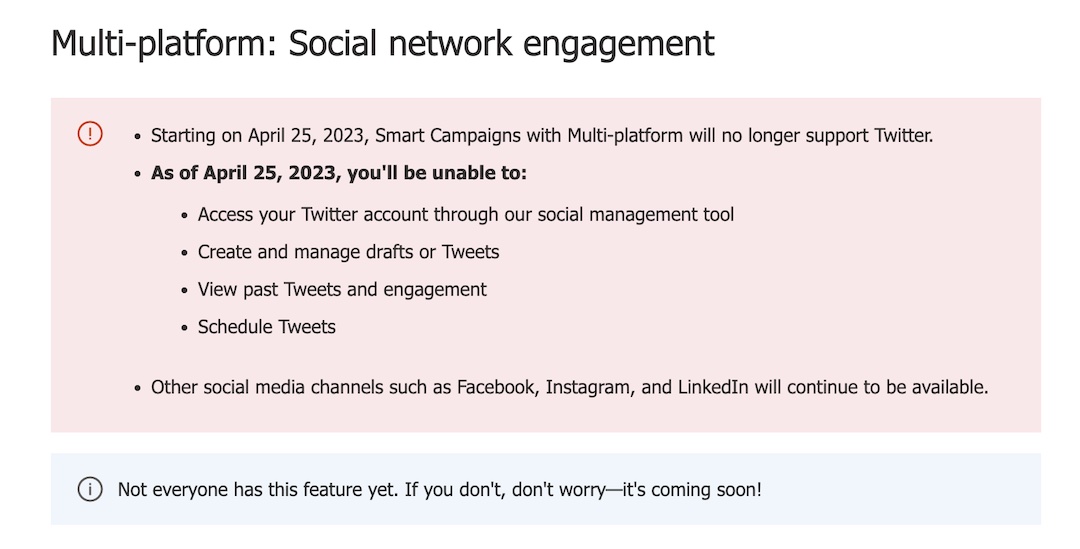
Task: Click the Other social media channels sentence
Action: tap(570, 387)
